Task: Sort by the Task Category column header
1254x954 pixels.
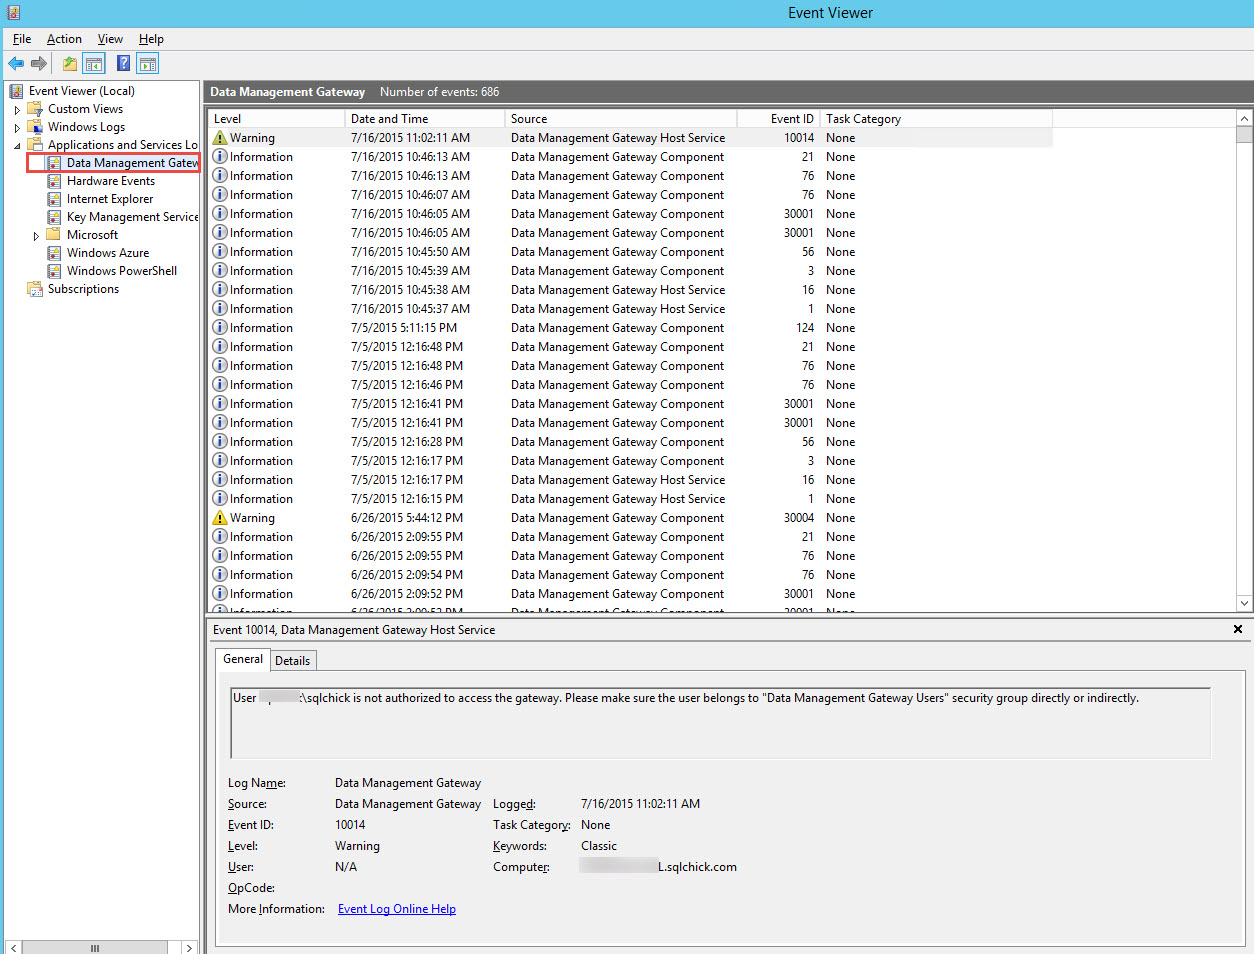Action: (936, 119)
